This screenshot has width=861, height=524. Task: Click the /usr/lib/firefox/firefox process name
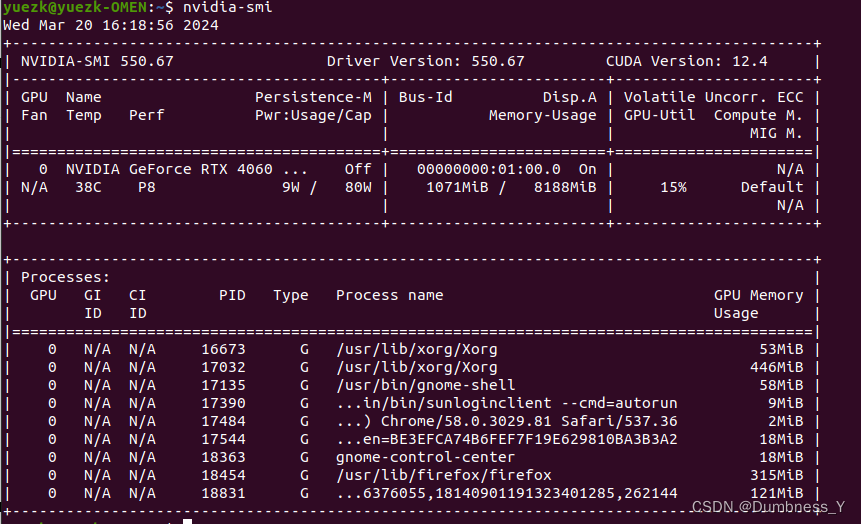444,475
